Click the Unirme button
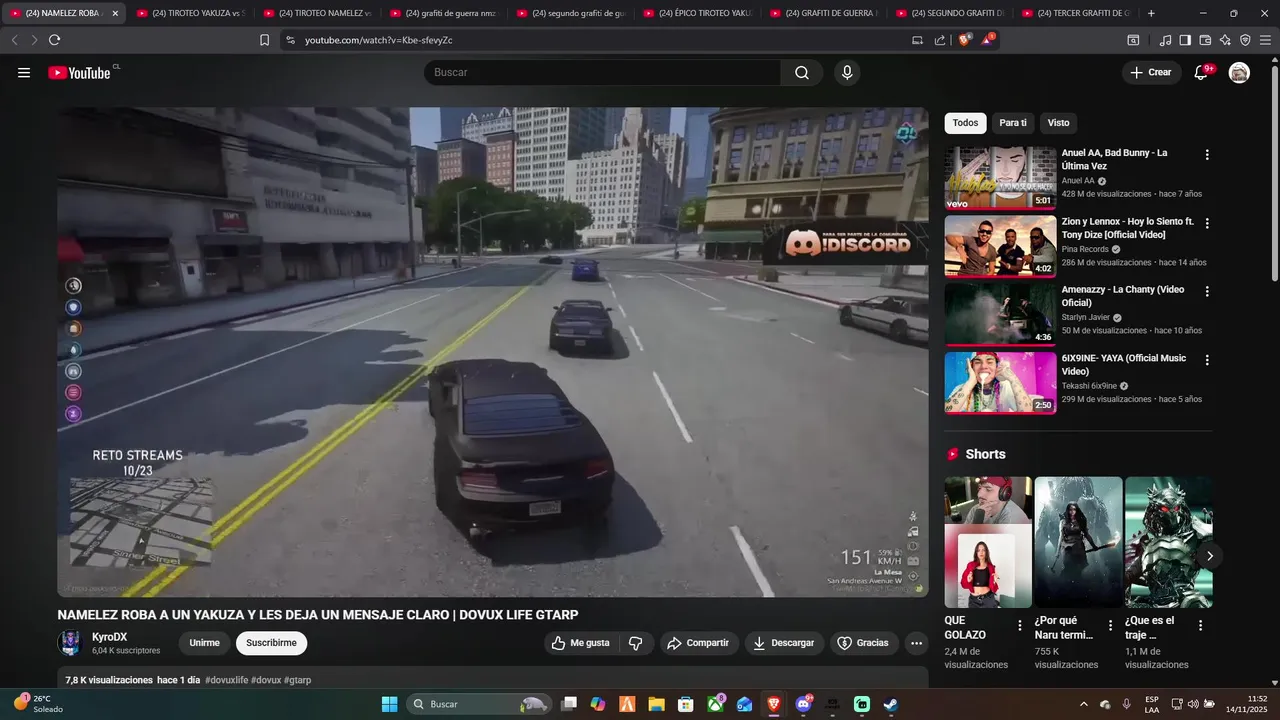Viewport: 1280px width, 720px height. (204, 643)
